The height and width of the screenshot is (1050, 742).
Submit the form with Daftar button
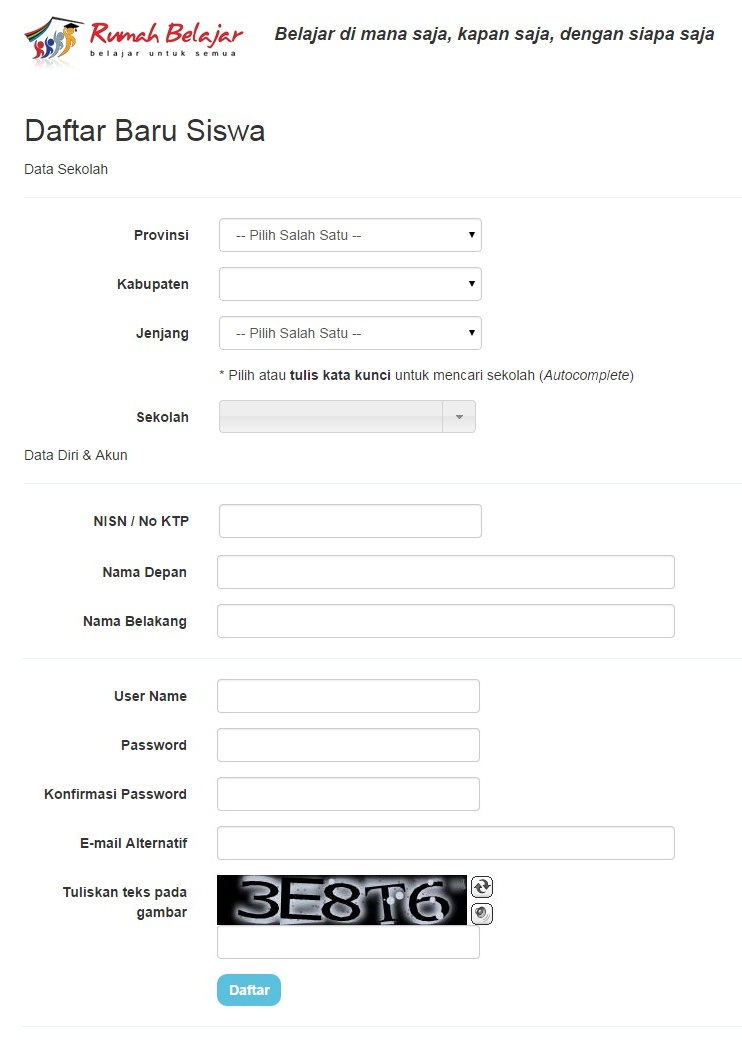(x=248, y=990)
